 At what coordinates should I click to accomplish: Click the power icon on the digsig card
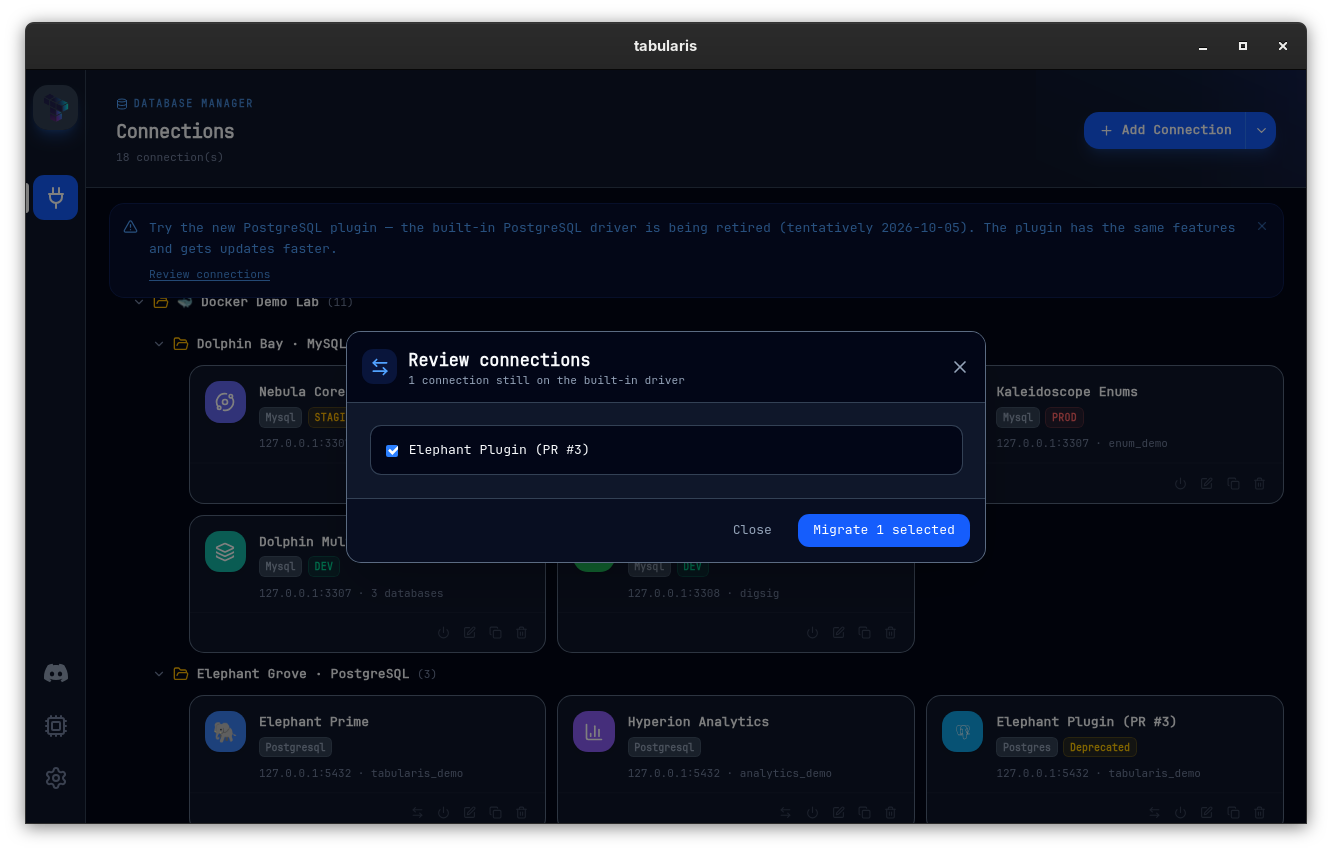coord(813,633)
